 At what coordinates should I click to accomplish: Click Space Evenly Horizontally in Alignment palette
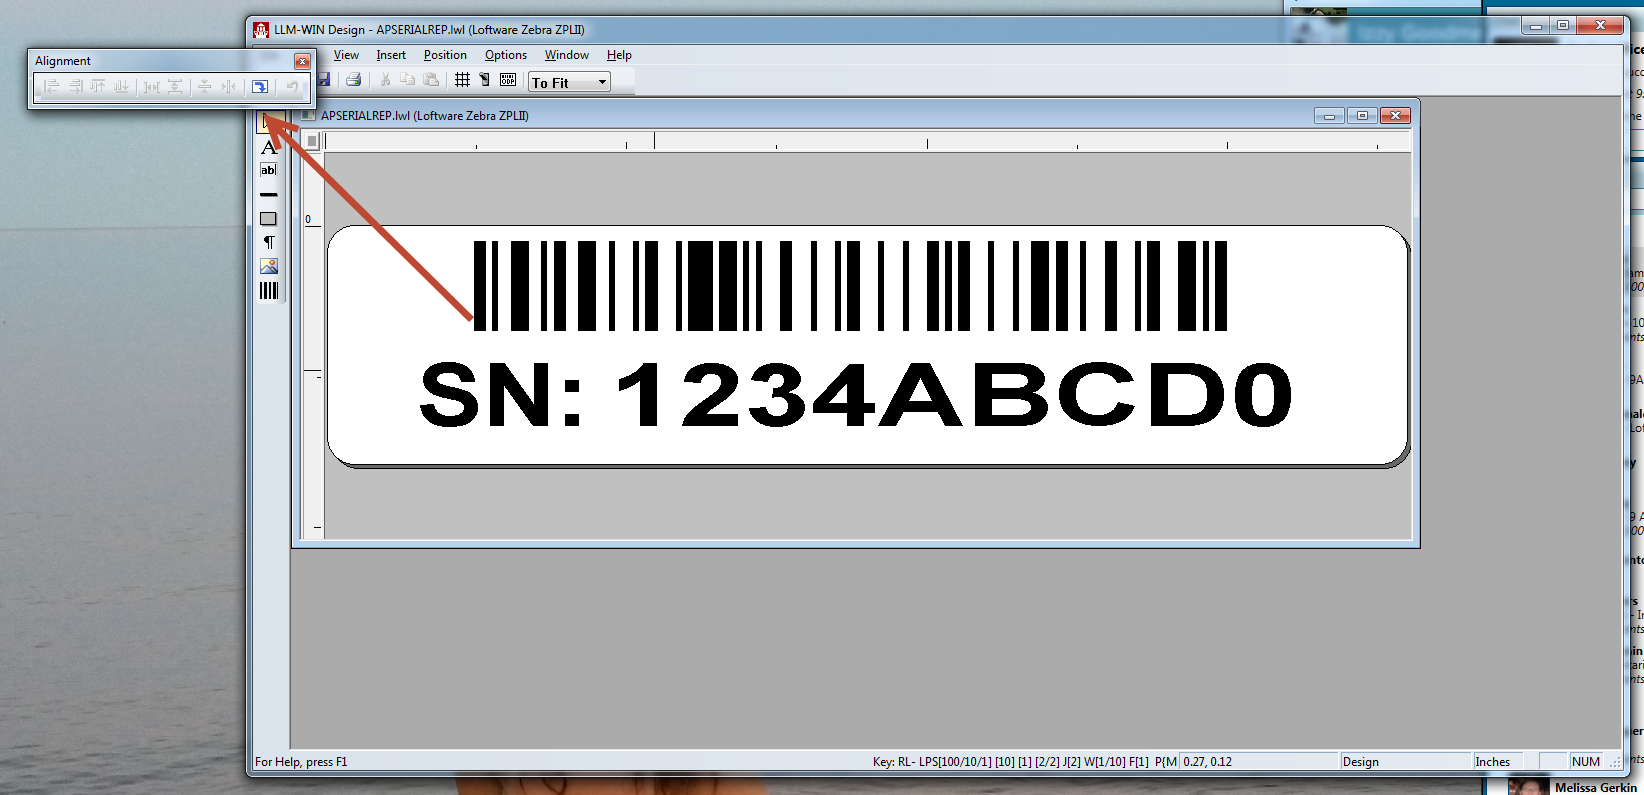tap(151, 87)
